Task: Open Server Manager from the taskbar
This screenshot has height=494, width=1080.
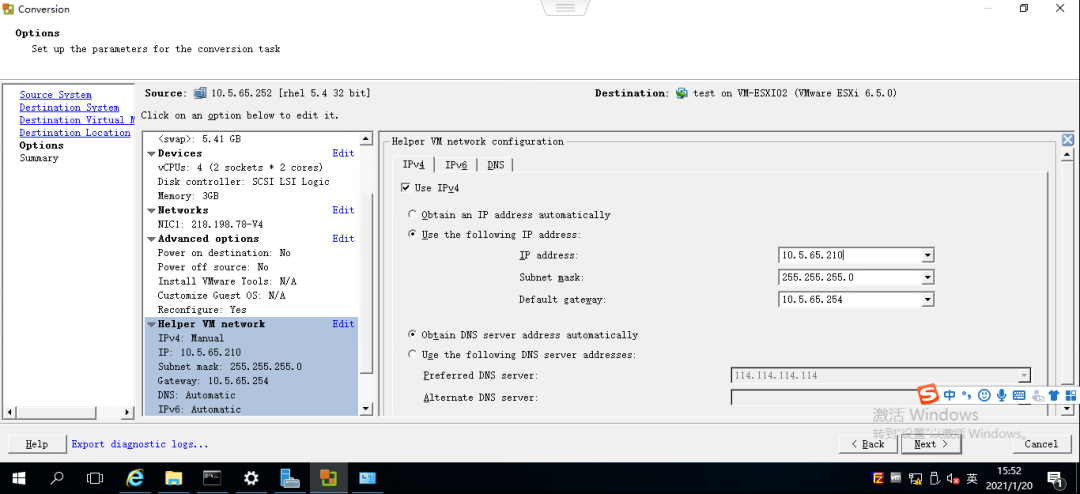Action: (x=289, y=478)
